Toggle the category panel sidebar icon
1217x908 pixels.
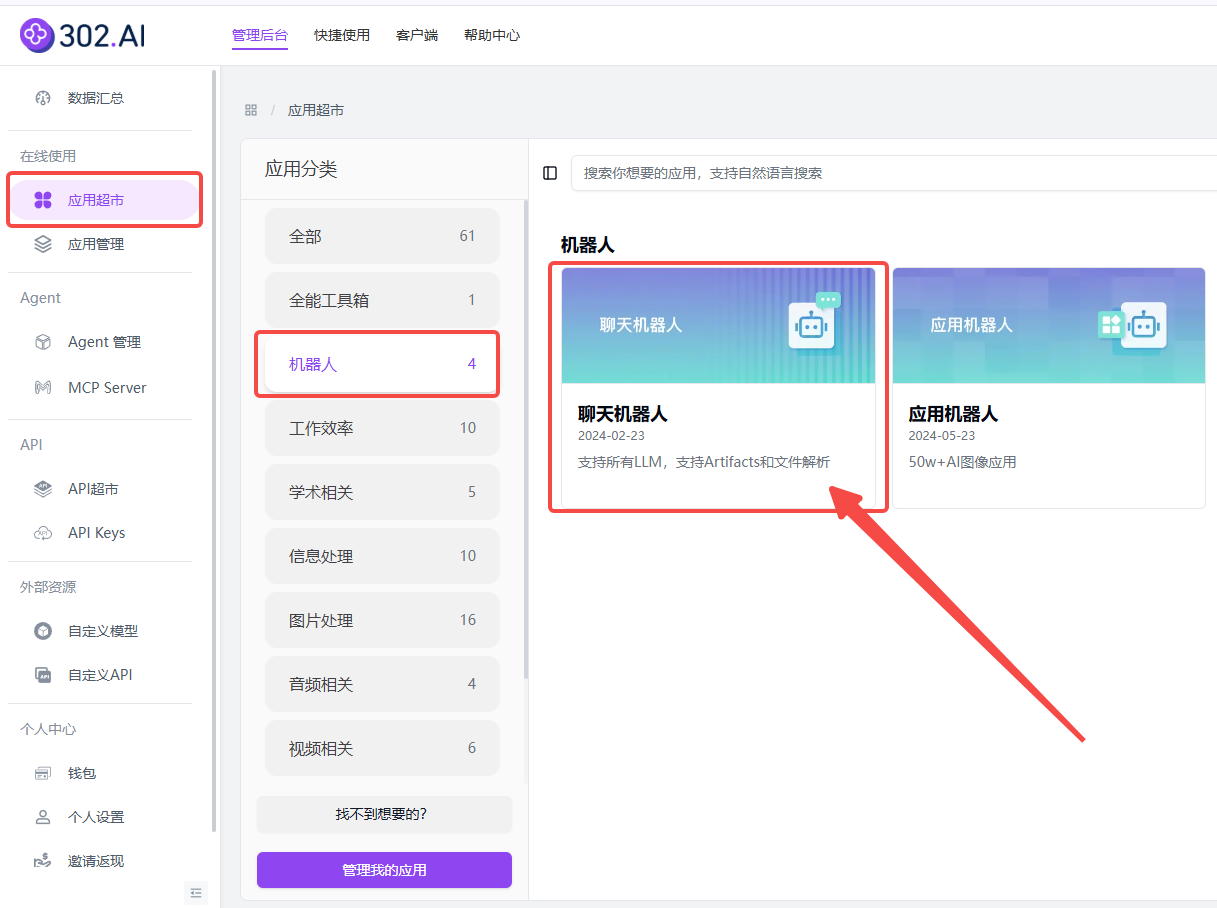tap(550, 173)
